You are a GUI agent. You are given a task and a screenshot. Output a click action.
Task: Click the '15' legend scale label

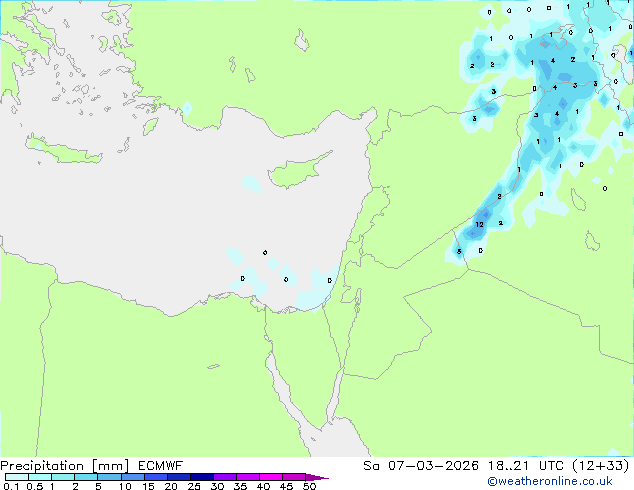pyautogui.click(x=148, y=486)
